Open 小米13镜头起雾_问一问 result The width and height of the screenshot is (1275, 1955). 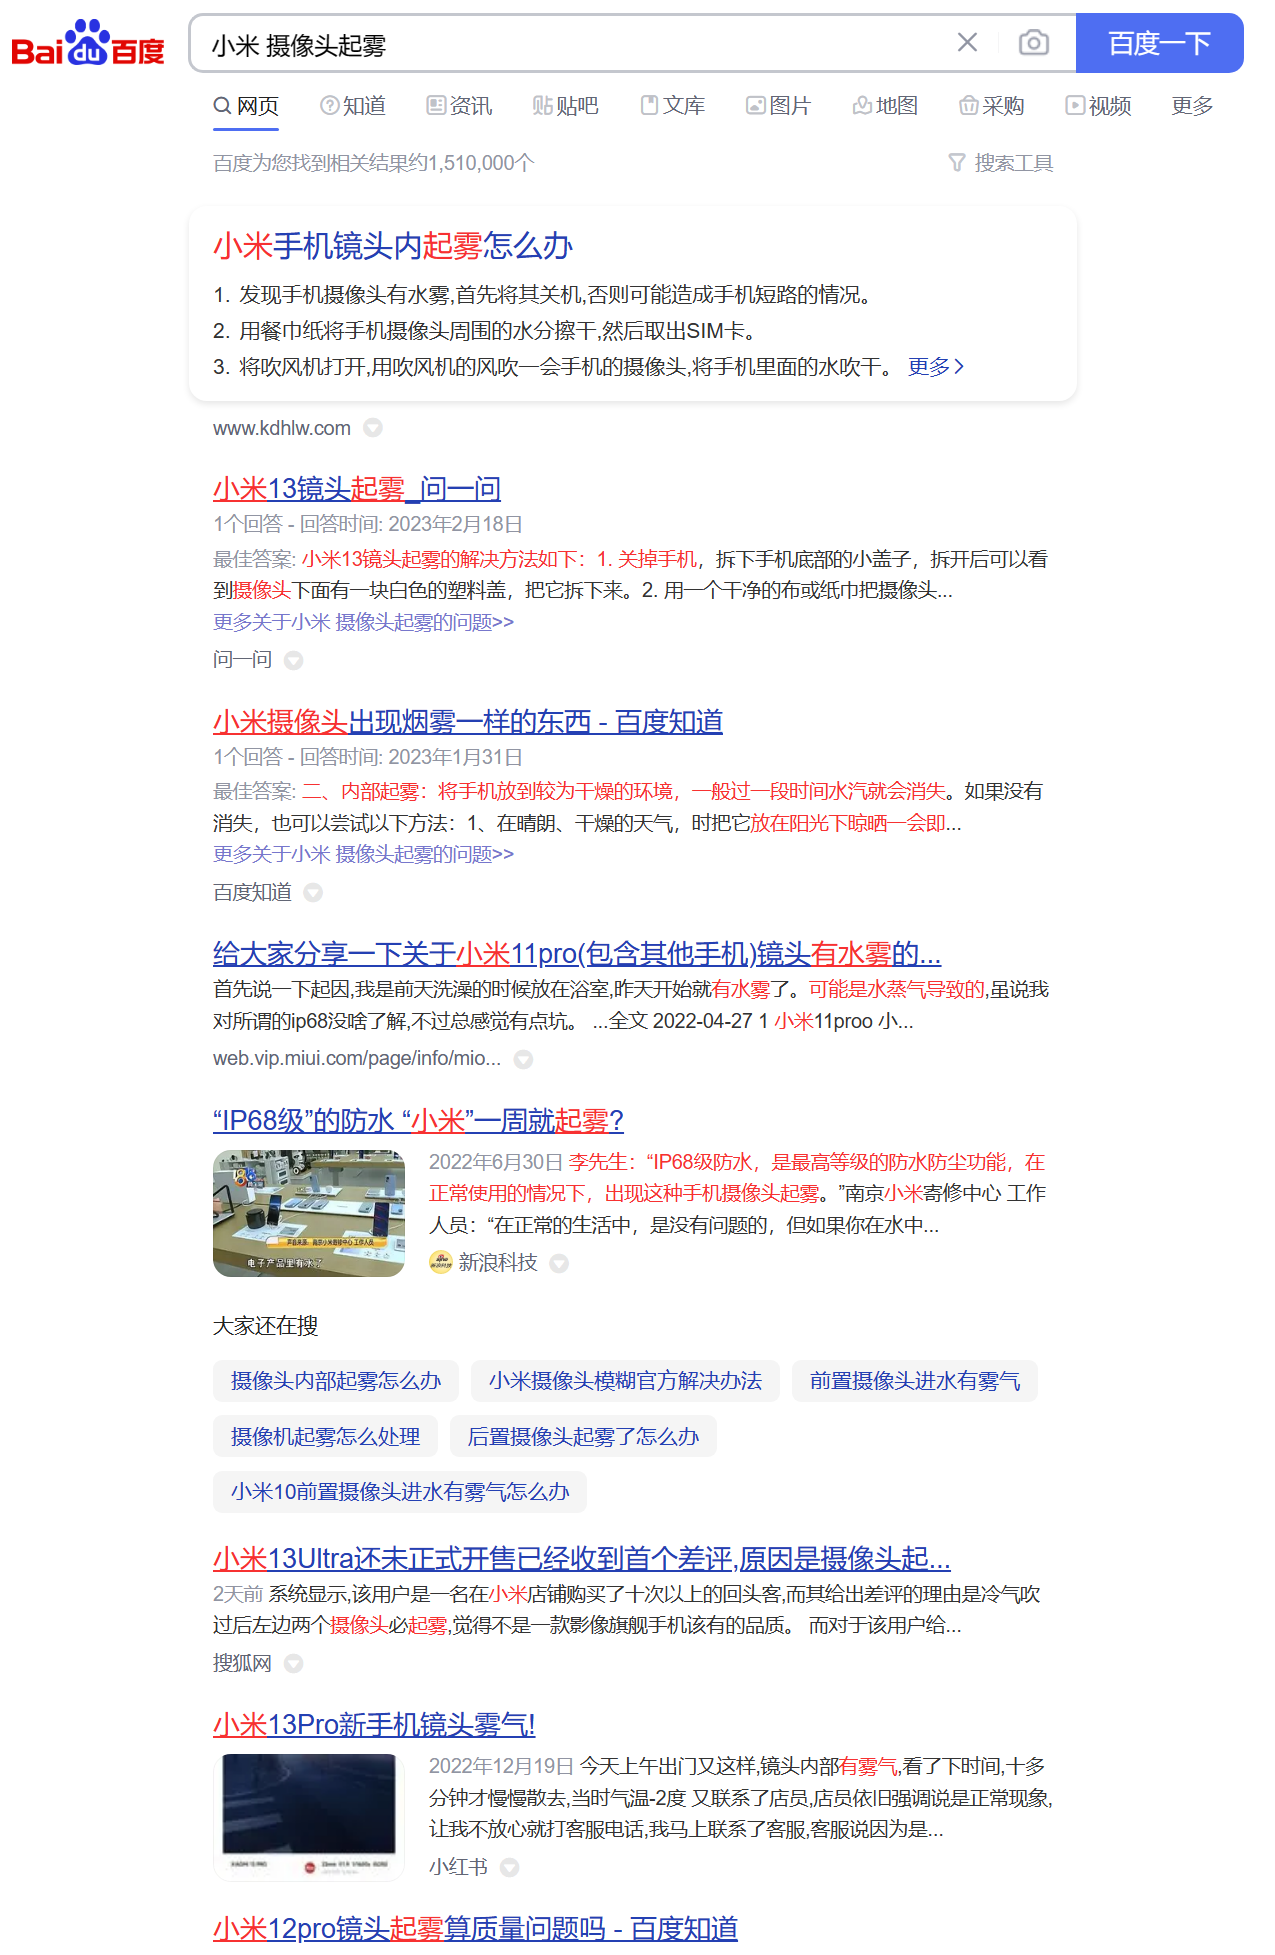tap(357, 489)
